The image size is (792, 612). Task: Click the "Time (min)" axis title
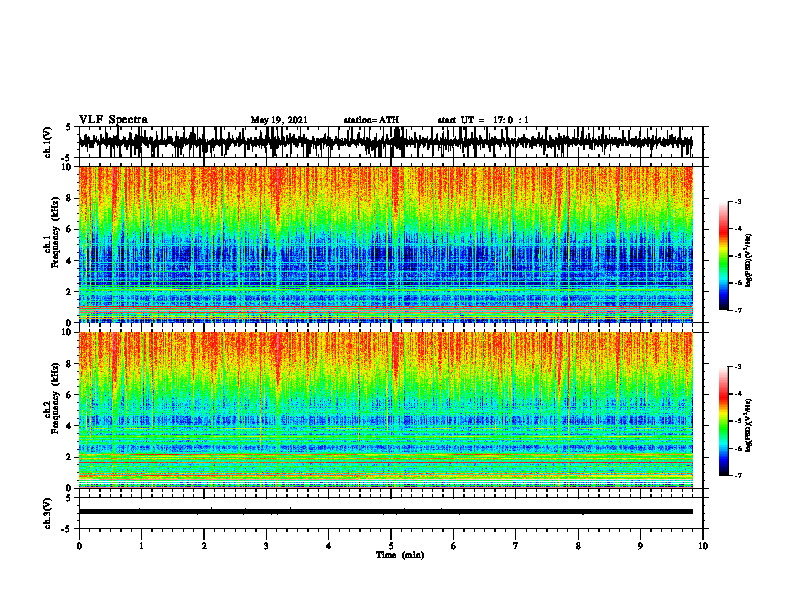[400, 555]
